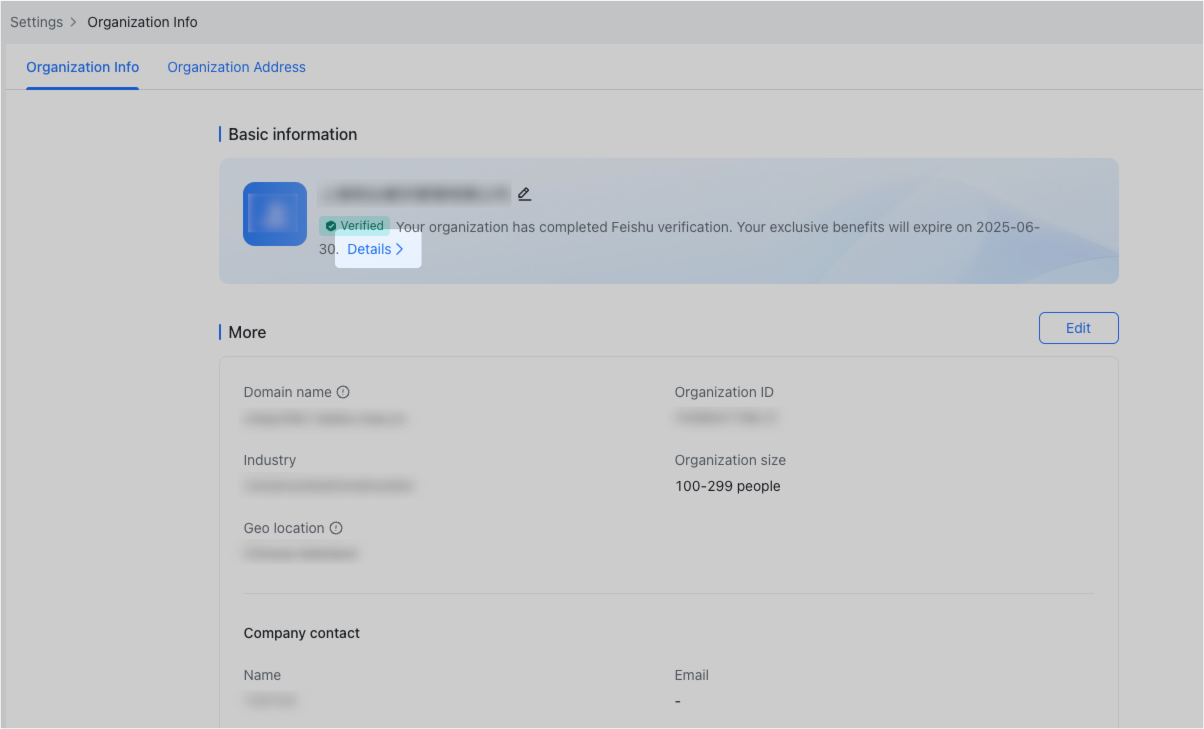Image resolution: width=1204 pixels, height=729 pixels.
Task: Switch to the Organization Address tab
Action: 236,67
